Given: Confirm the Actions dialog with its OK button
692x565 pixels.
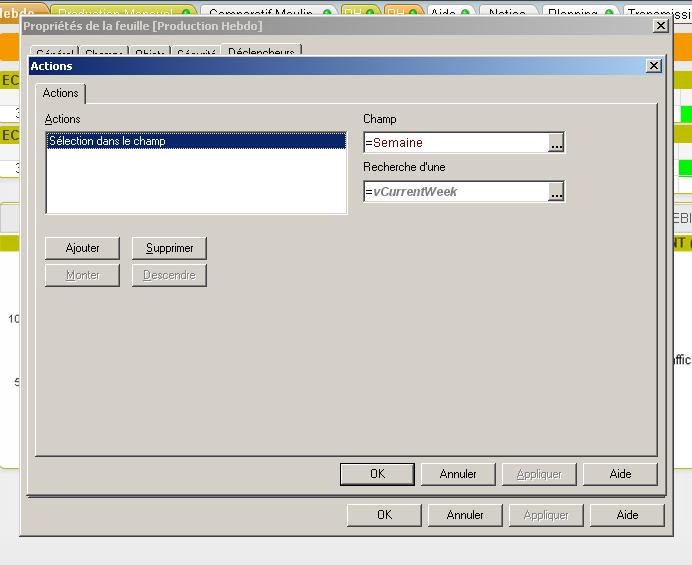Looking at the screenshot, I should (x=377, y=474).
